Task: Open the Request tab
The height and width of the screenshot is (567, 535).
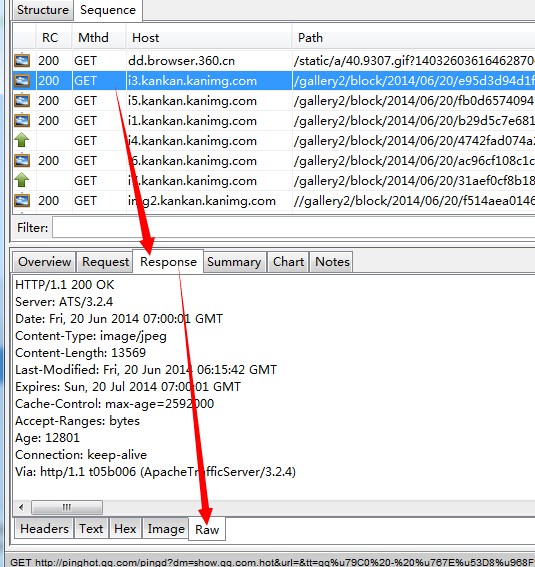Action: coord(105,262)
